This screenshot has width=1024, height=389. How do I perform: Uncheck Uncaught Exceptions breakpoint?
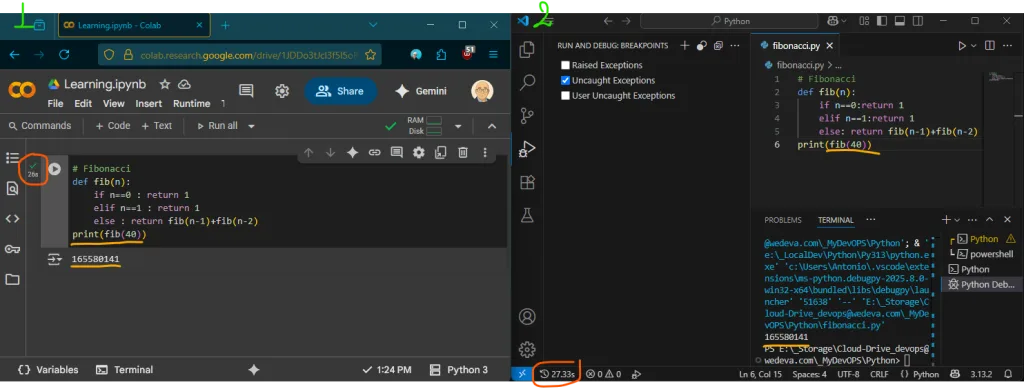566,80
